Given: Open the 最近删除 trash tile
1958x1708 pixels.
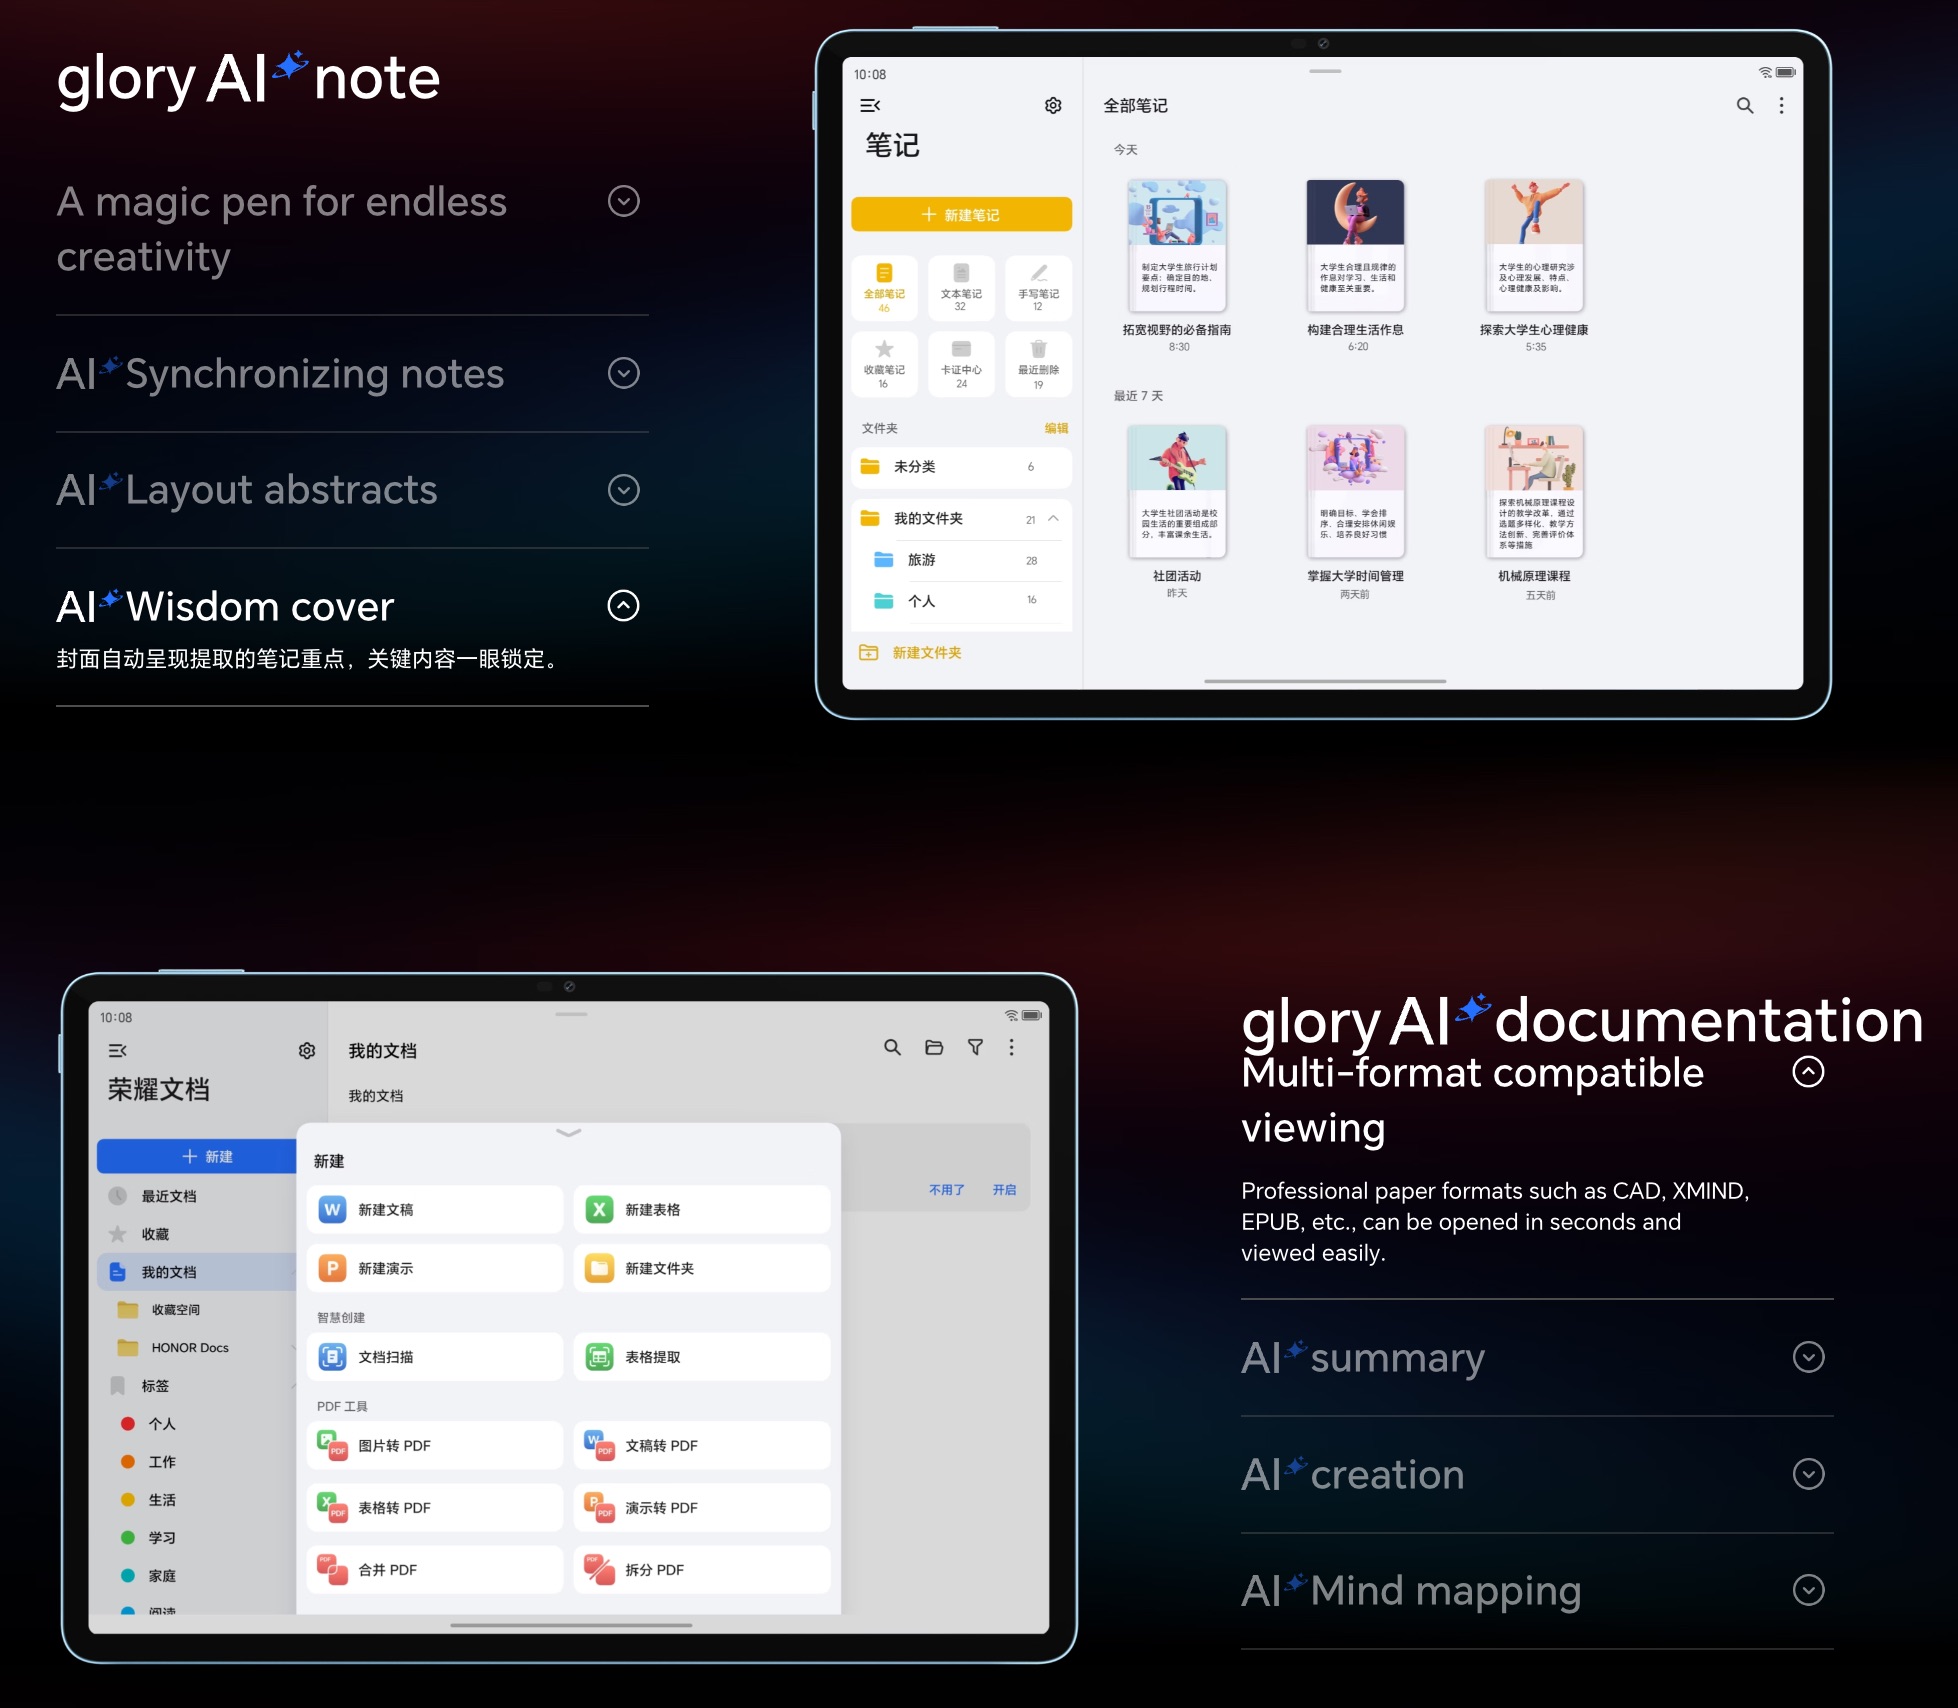Looking at the screenshot, I should click(x=1038, y=364).
